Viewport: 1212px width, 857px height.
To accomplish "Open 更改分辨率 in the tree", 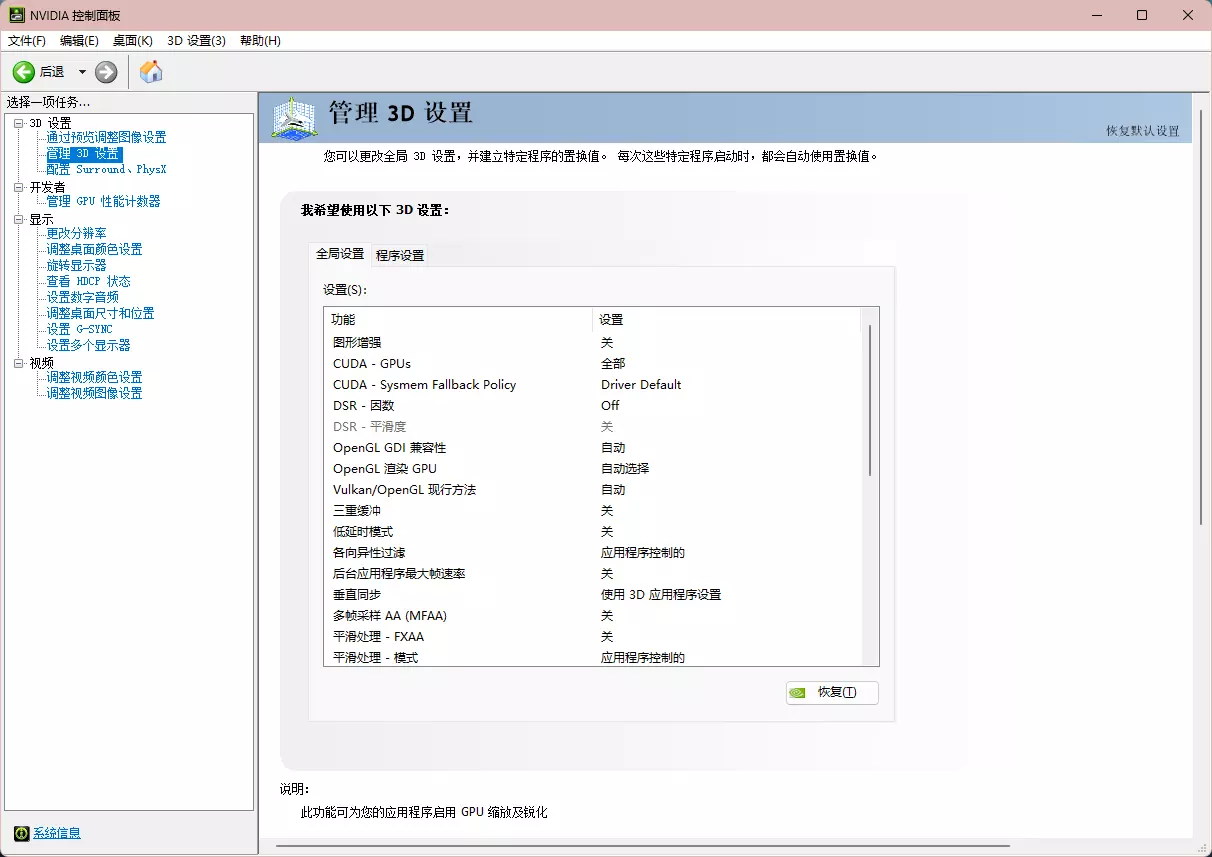I will pos(76,233).
